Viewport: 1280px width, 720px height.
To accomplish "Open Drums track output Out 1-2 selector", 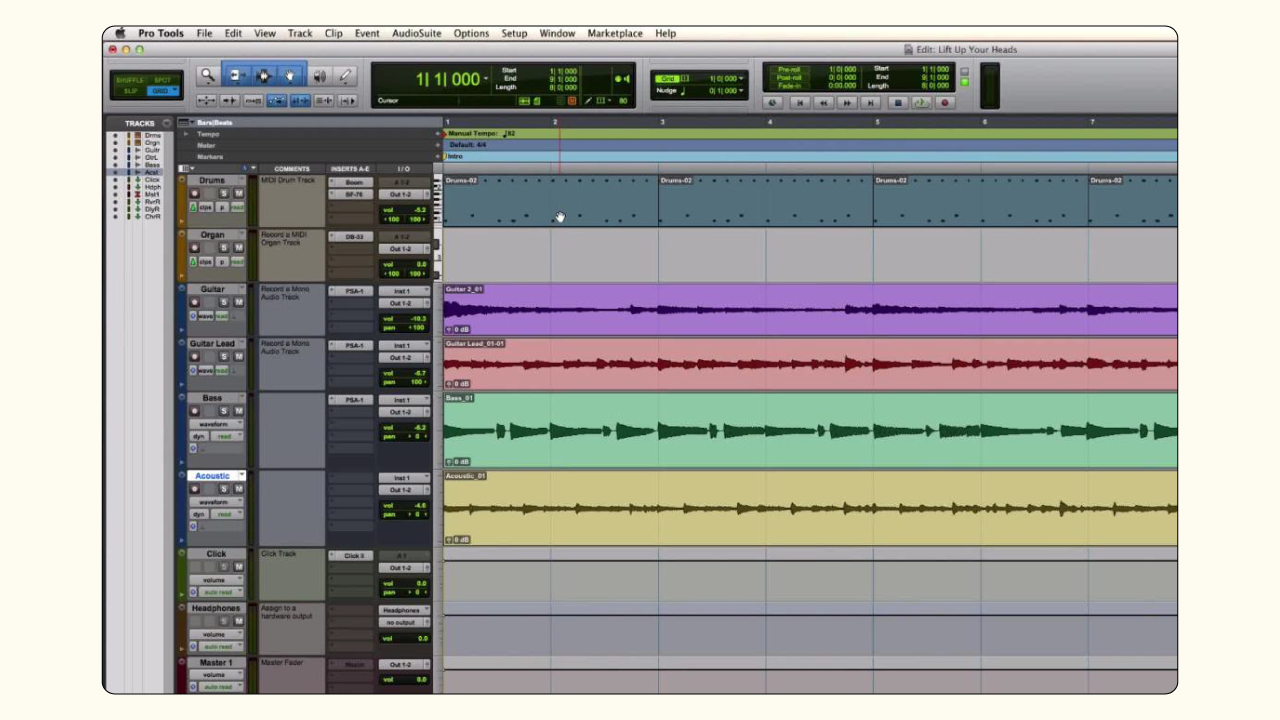I will [404, 195].
